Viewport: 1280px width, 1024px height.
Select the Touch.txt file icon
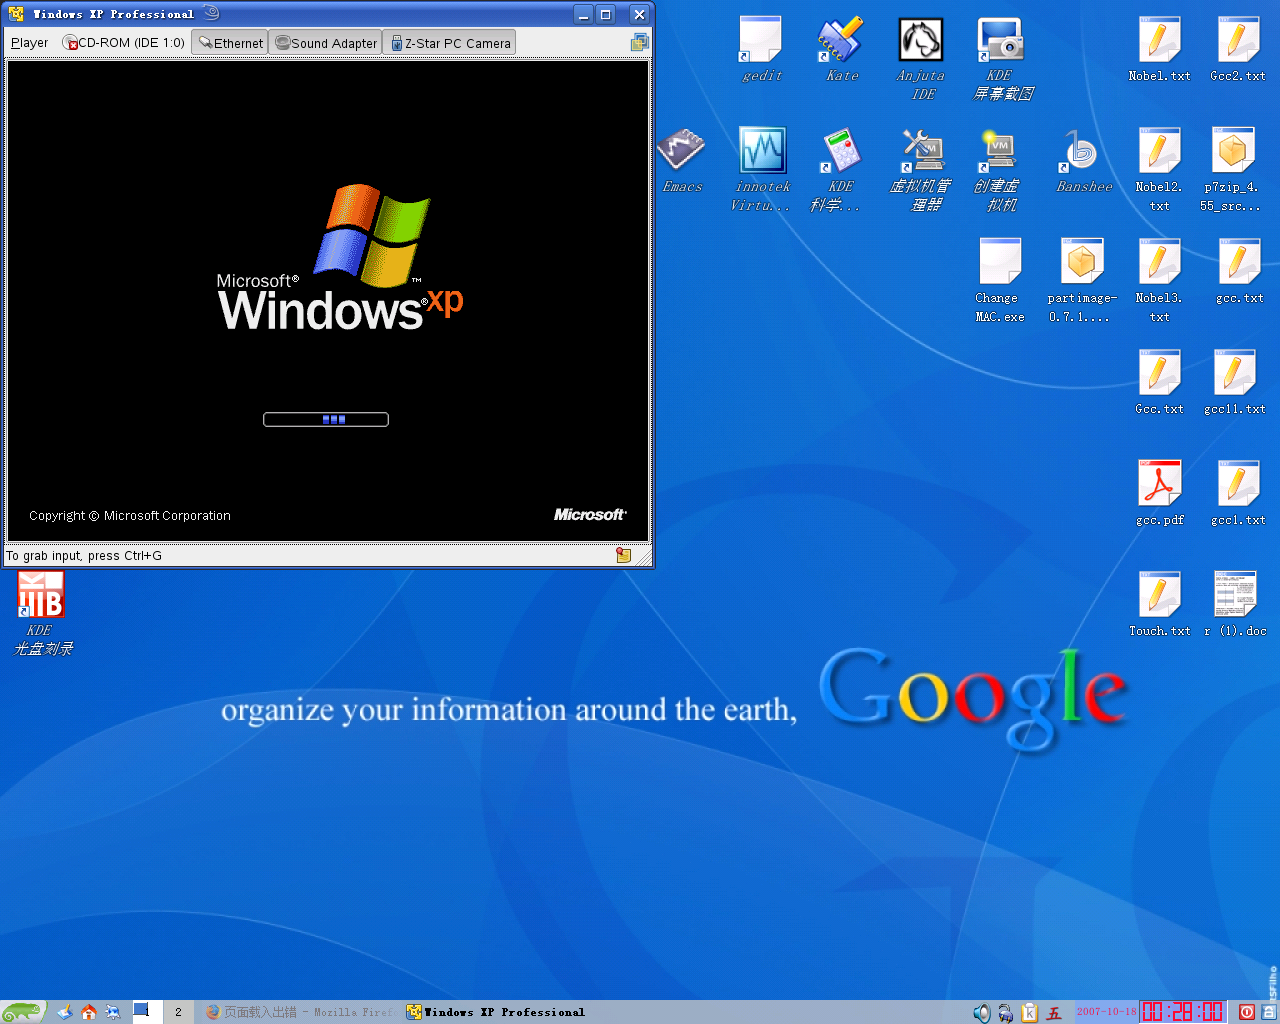coord(1159,605)
